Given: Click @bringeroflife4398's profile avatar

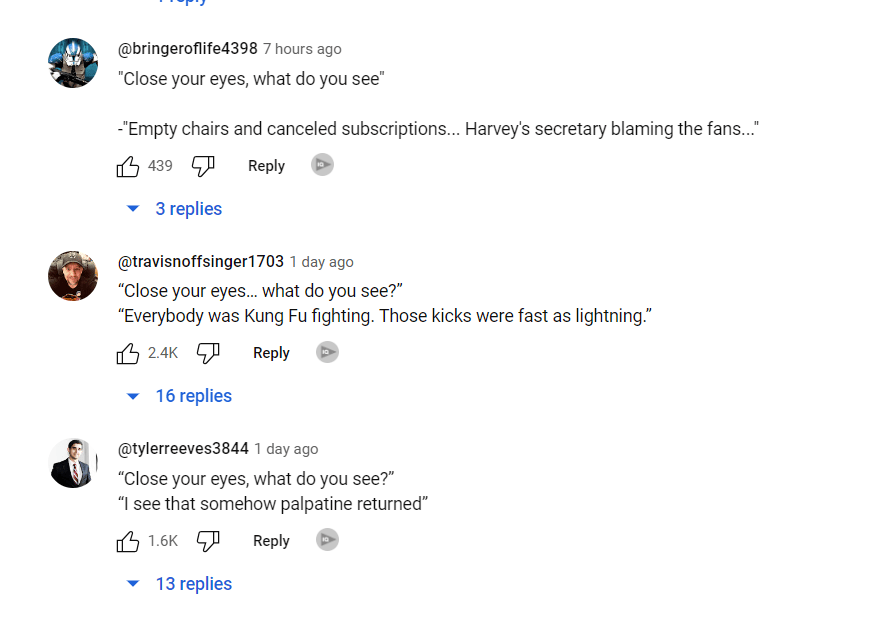Looking at the screenshot, I should [73, 63].
